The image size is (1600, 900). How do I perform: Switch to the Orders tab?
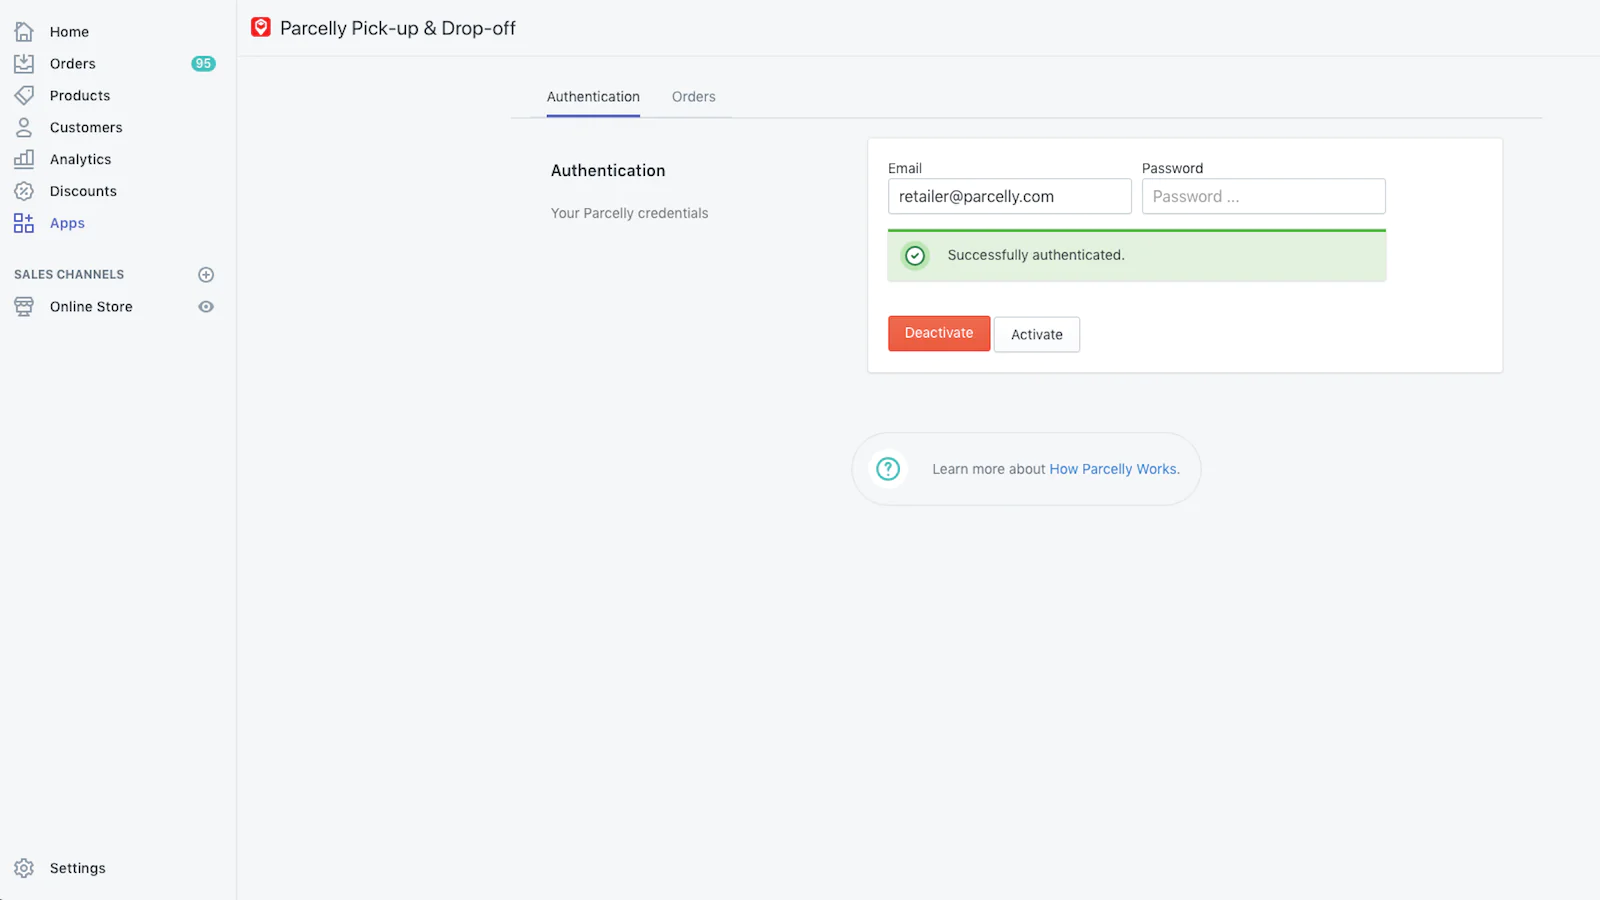[693, 97]
